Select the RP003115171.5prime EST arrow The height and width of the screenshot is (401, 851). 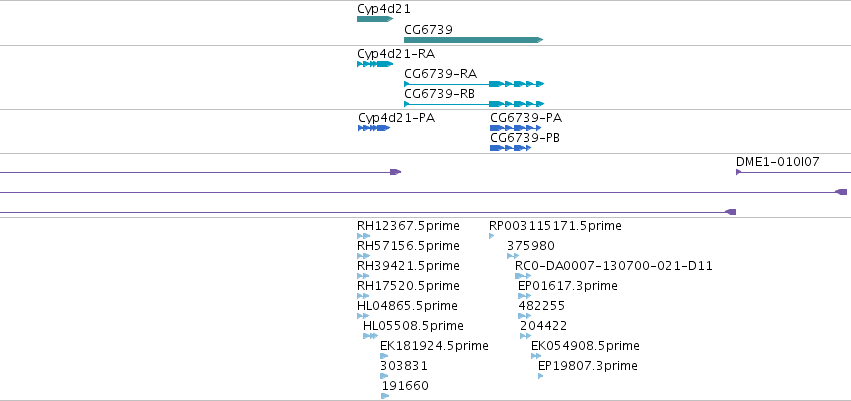point(492,236)
